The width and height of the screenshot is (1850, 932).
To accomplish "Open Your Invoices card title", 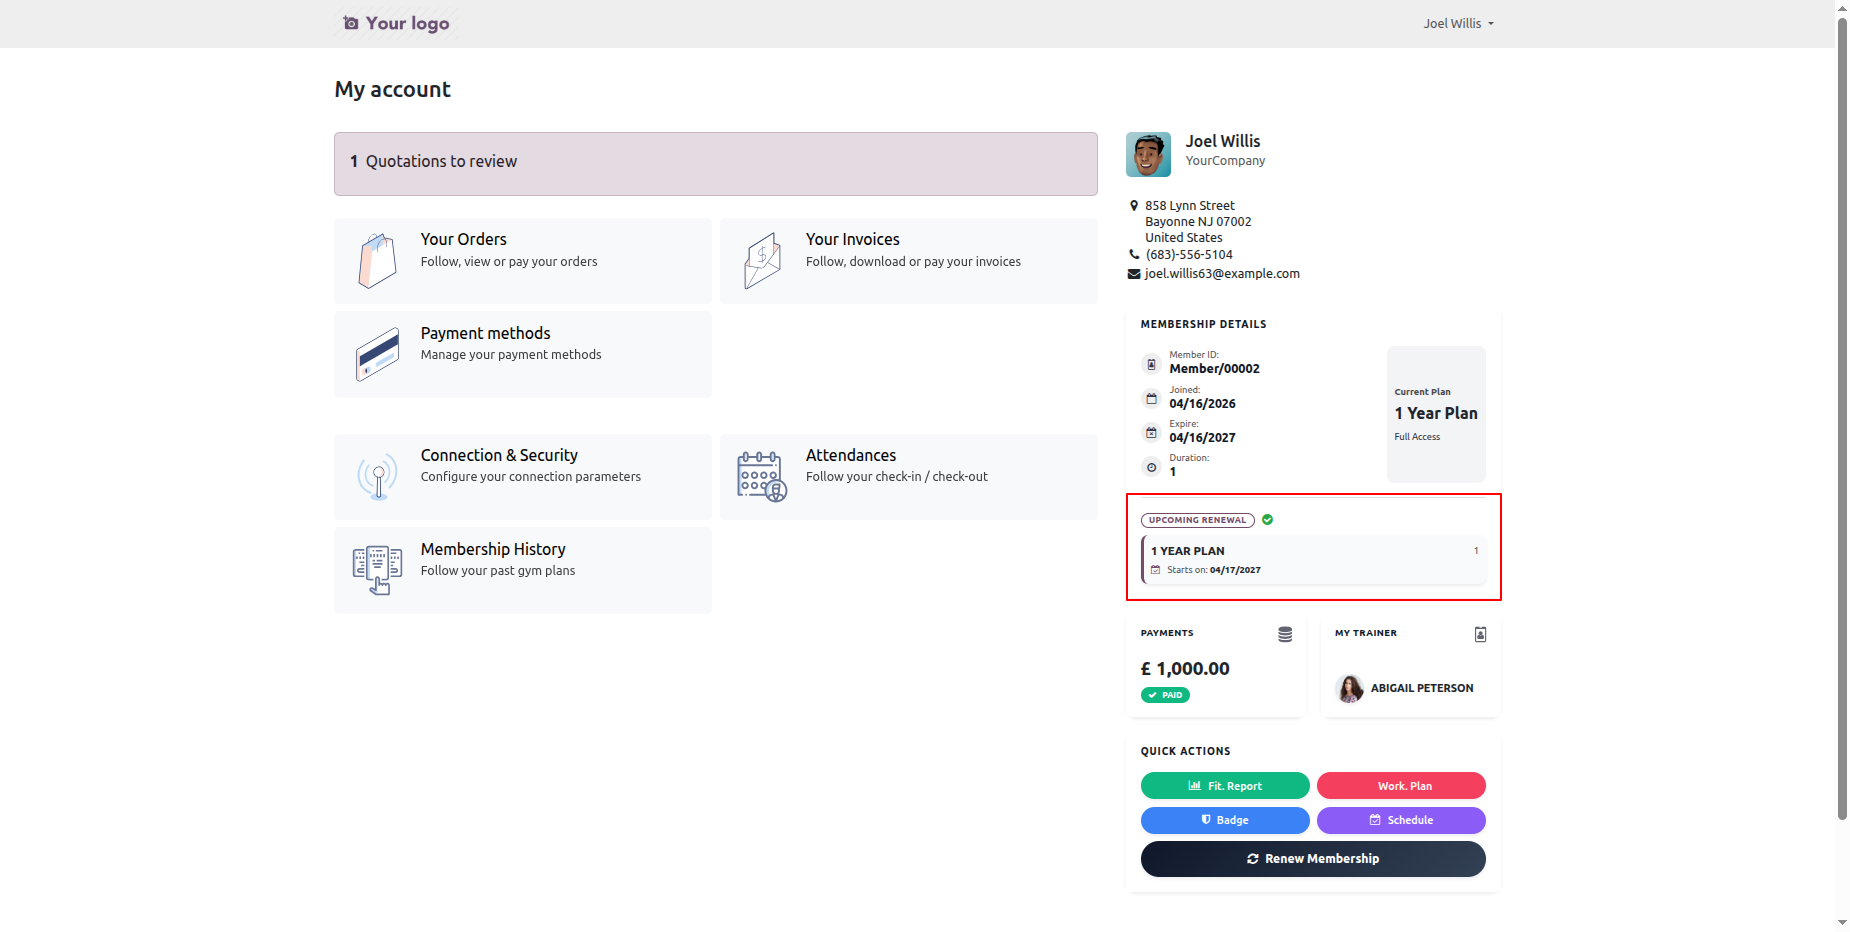I will [852, 239].
